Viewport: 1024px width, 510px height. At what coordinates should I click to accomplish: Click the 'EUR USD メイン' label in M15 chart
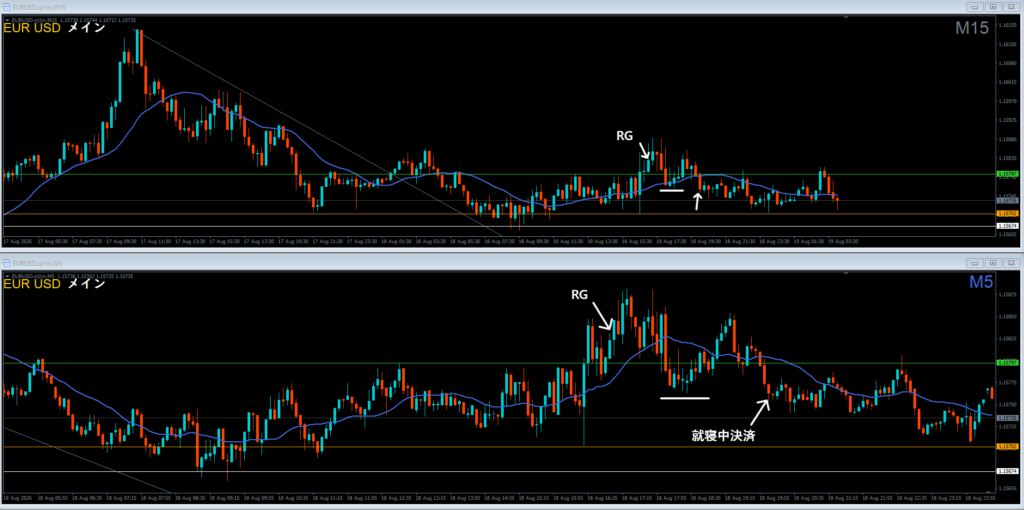pyautogui.click(x=55, y=29)
